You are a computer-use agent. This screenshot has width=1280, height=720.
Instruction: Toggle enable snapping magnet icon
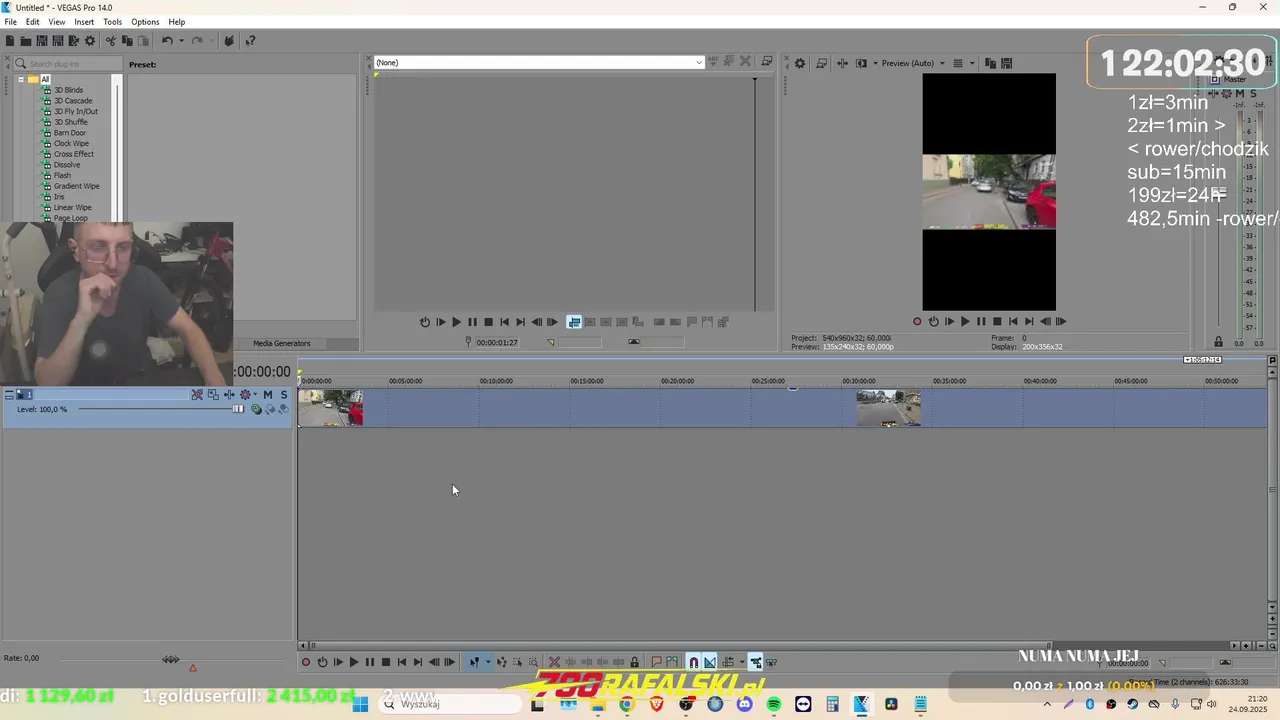pos(693,662)
